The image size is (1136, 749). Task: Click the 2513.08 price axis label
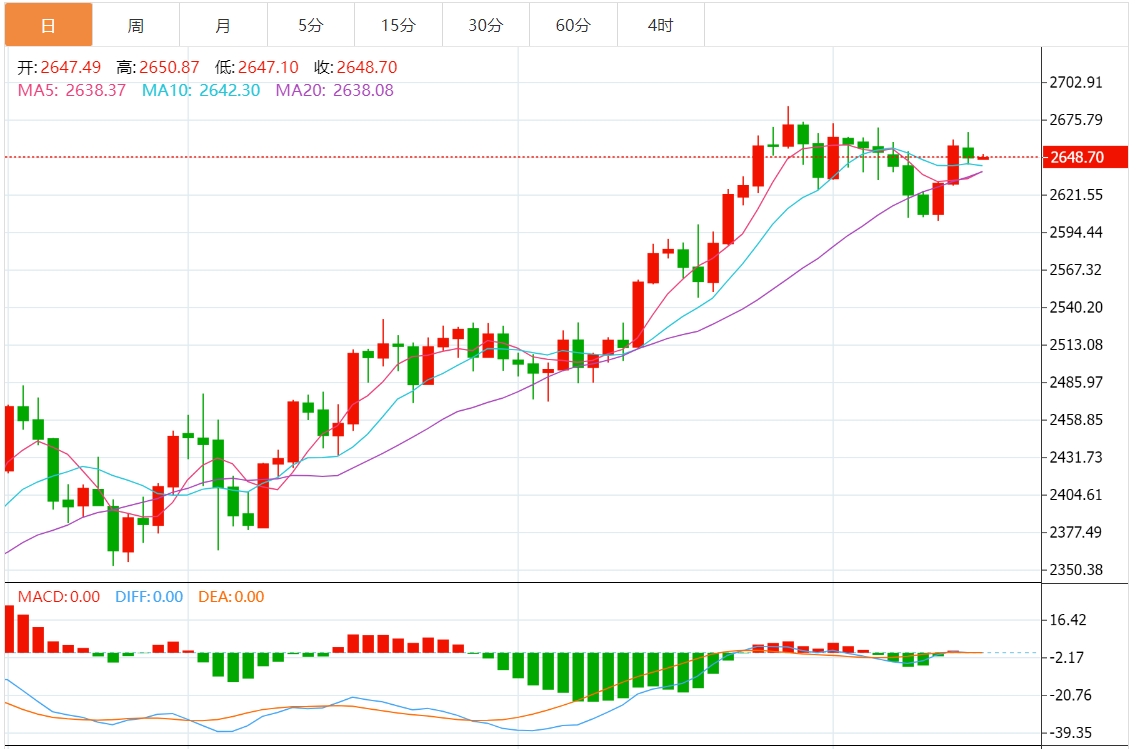[x=1076, y=345]
